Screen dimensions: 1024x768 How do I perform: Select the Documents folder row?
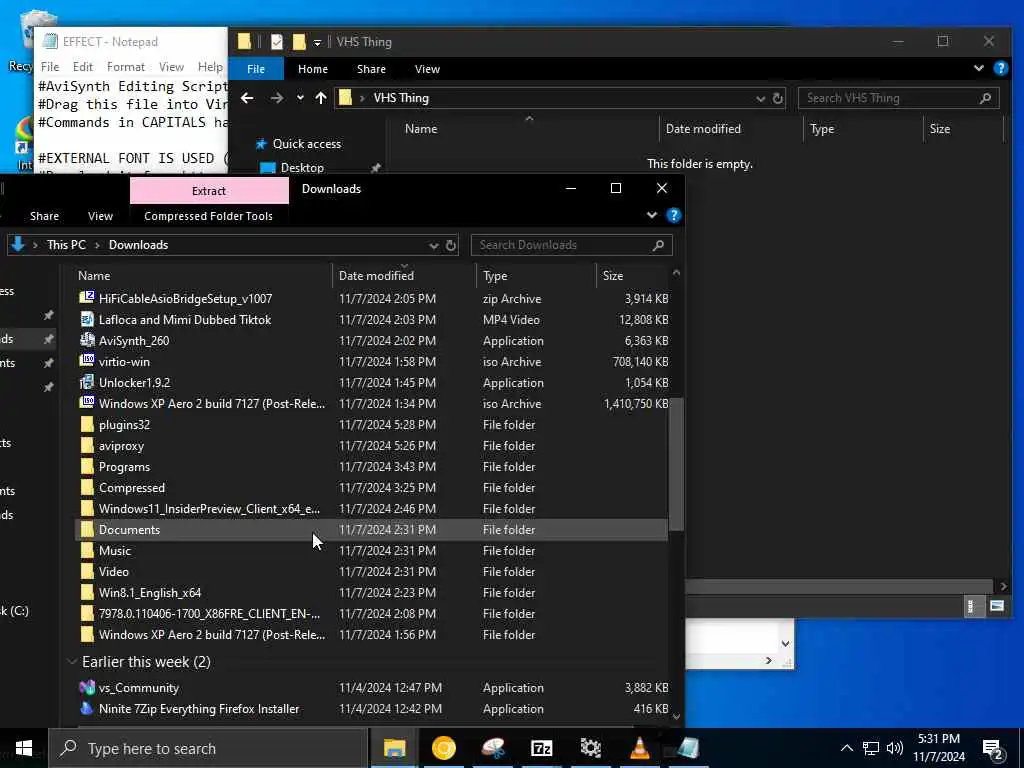372,530
